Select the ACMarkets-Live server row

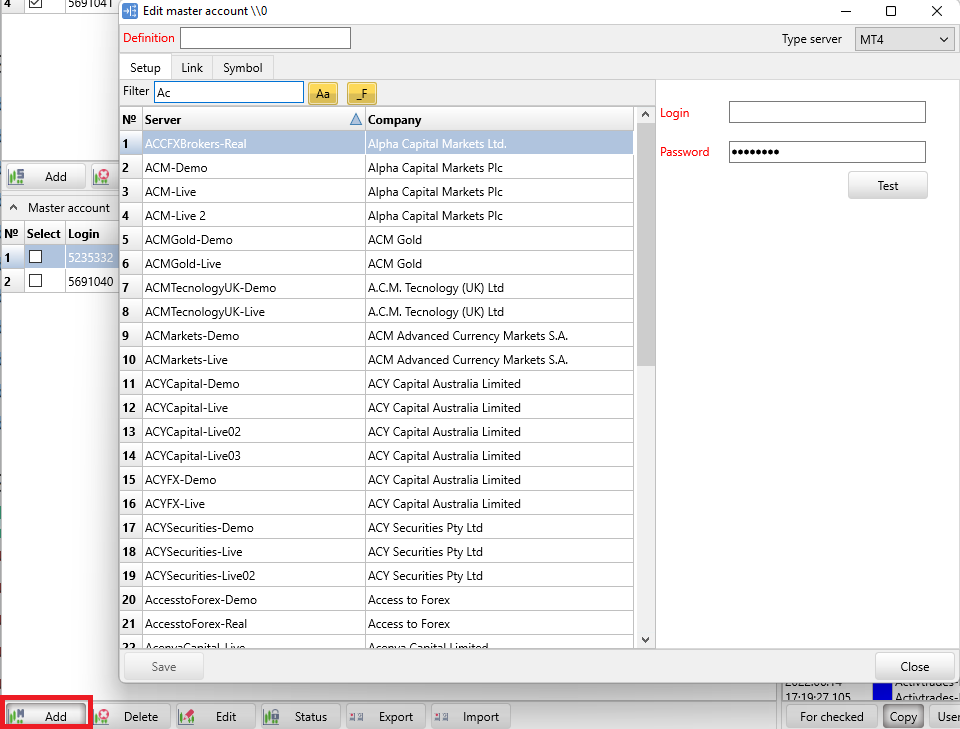(377, 359)
